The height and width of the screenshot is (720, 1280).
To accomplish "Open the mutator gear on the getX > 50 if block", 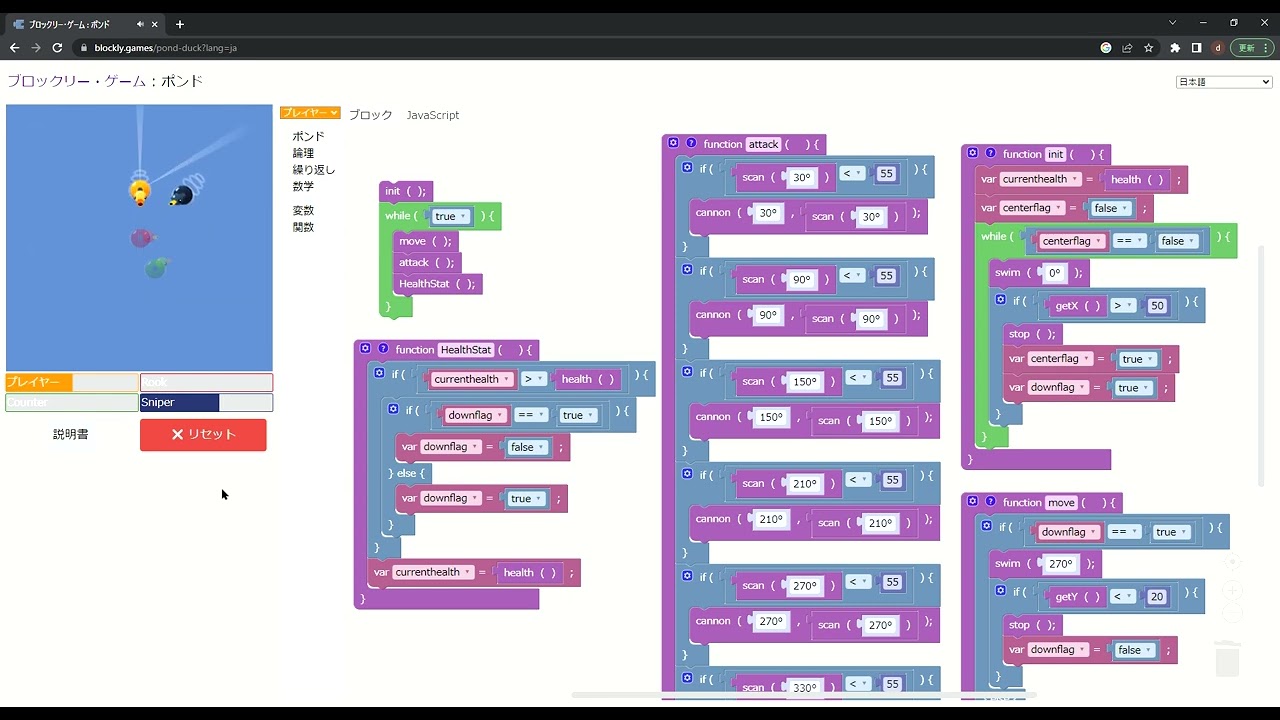I will tap(1001, 299).
